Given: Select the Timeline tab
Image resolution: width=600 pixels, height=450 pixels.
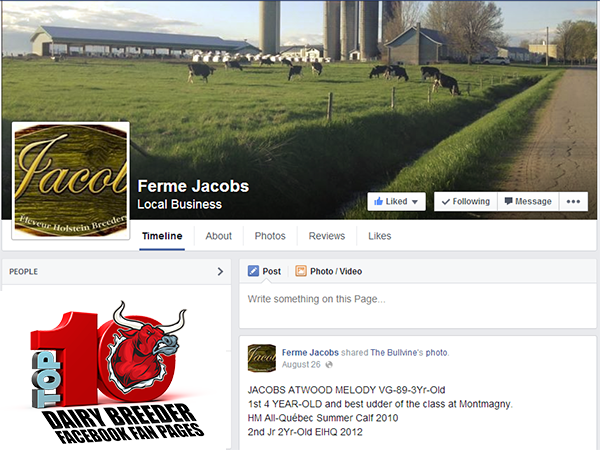Looking at the screenshot, I should point(162,236).
